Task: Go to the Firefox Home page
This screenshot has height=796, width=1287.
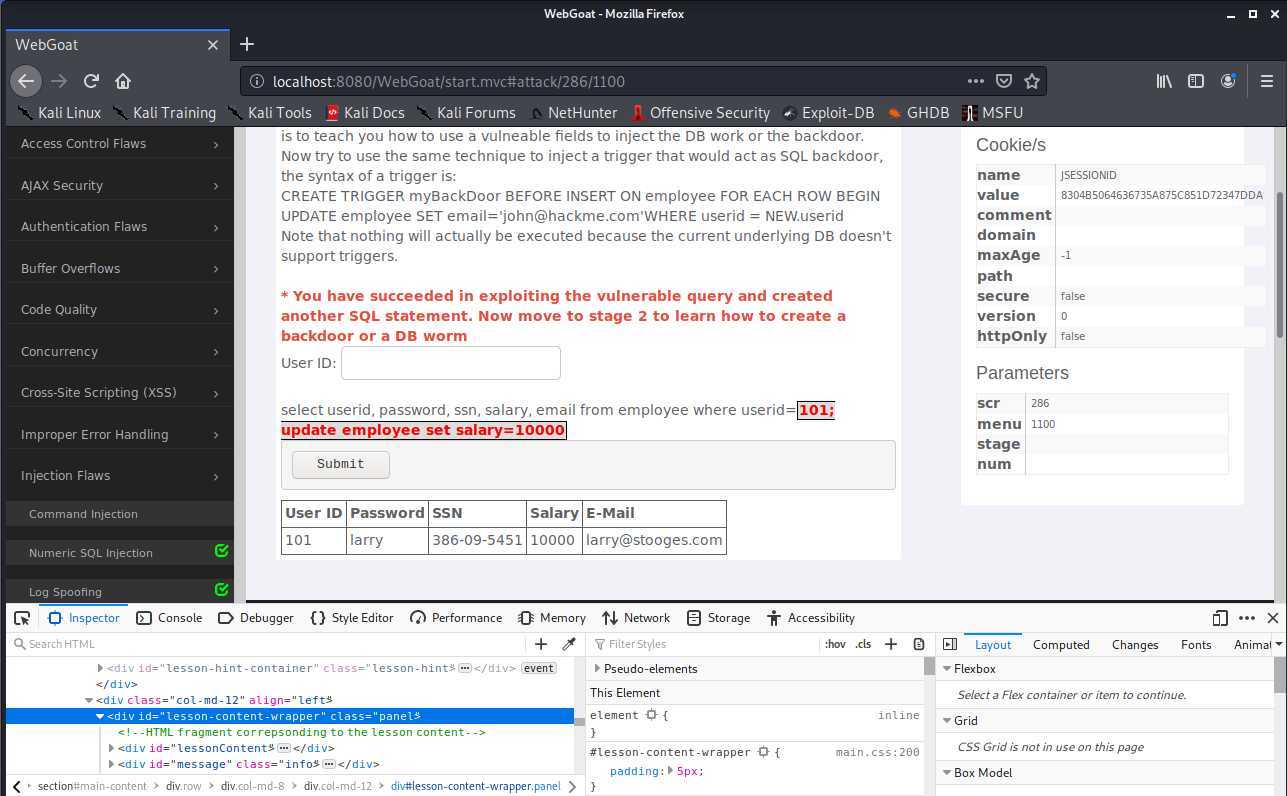Action: click(123, 81)
